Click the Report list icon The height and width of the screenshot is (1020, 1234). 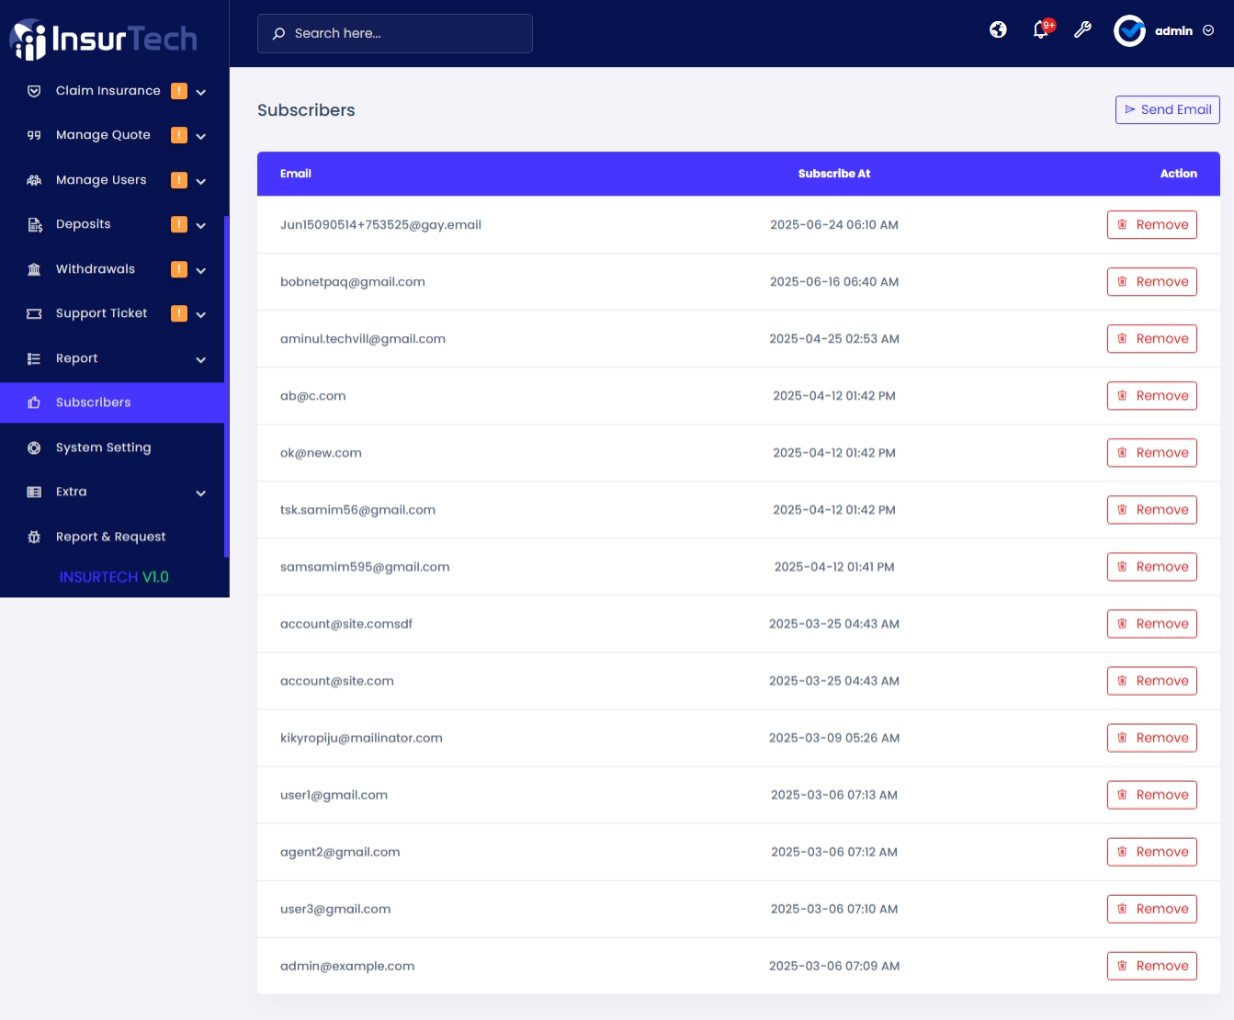(x=34, y=358)
